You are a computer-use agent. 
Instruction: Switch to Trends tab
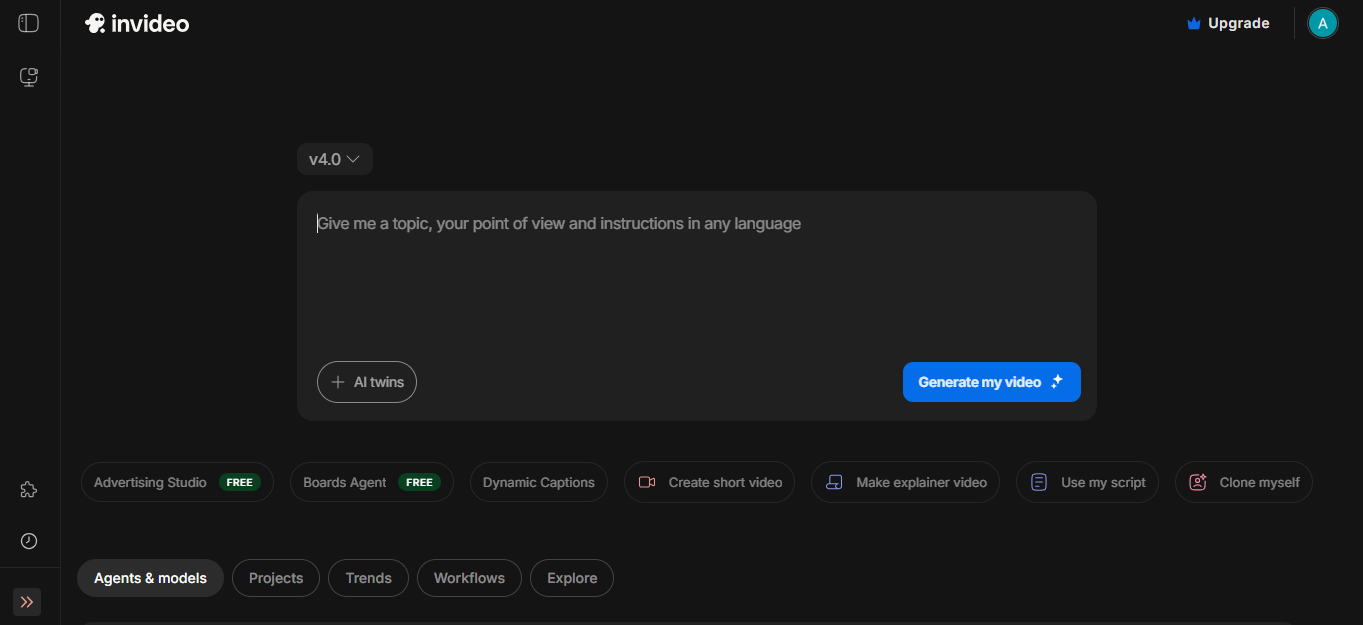point(369,578)
